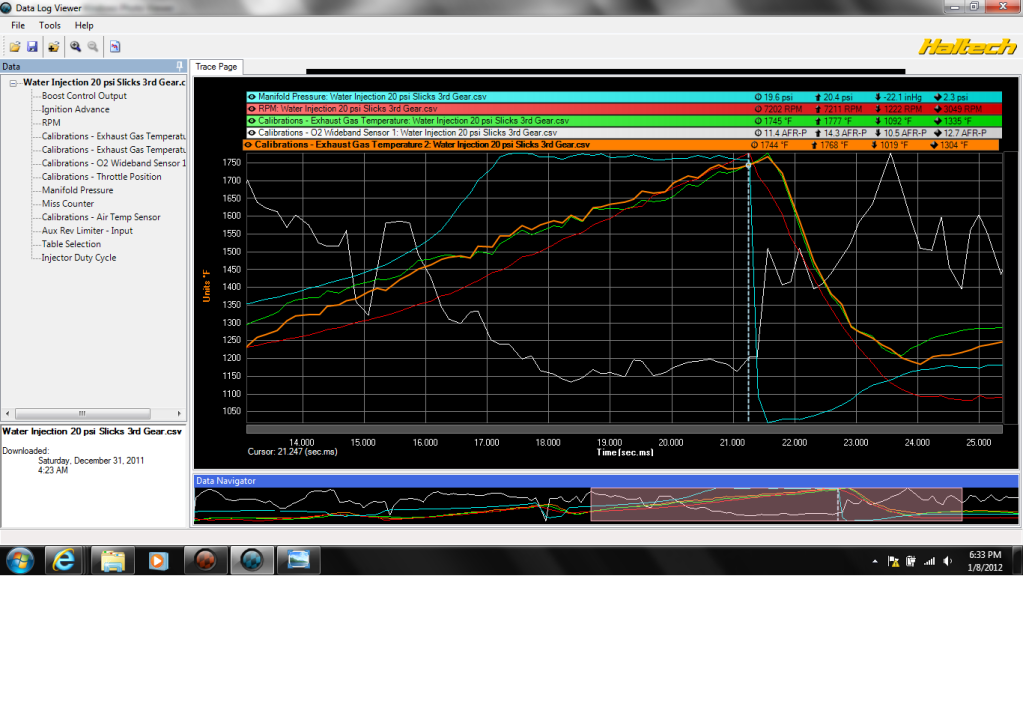Click Units °F axis label

206,286
